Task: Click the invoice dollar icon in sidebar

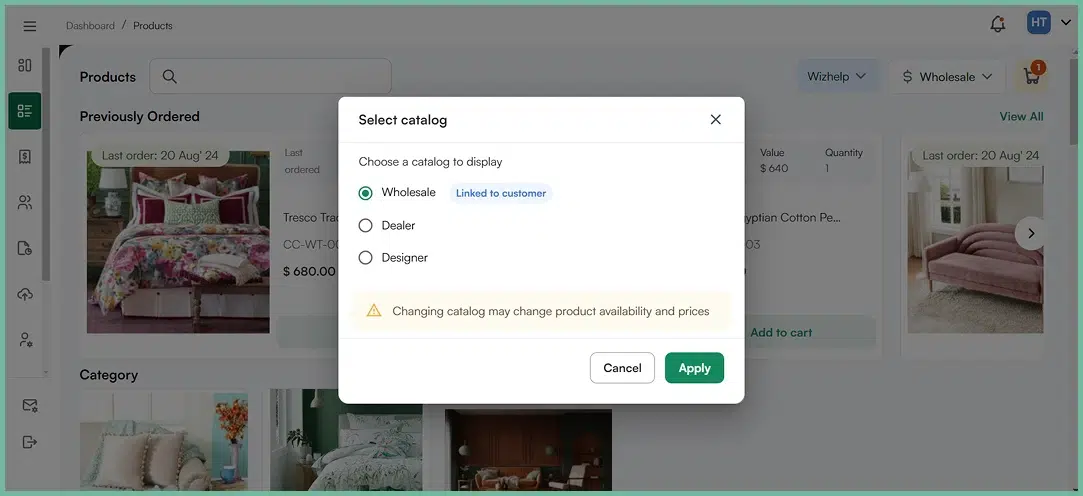Action: click(x=25, y=157)
